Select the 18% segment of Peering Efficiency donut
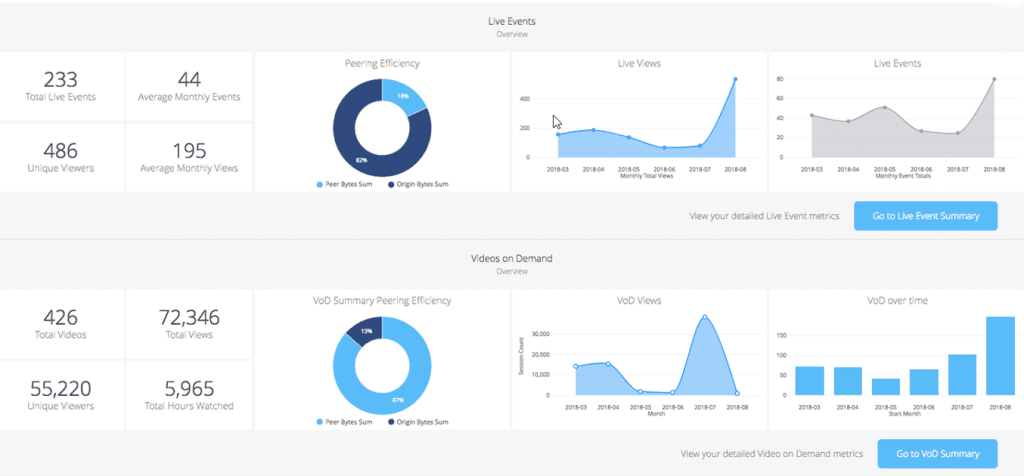The height and width of the screenshot is (476, 1024). pos(405,97)
